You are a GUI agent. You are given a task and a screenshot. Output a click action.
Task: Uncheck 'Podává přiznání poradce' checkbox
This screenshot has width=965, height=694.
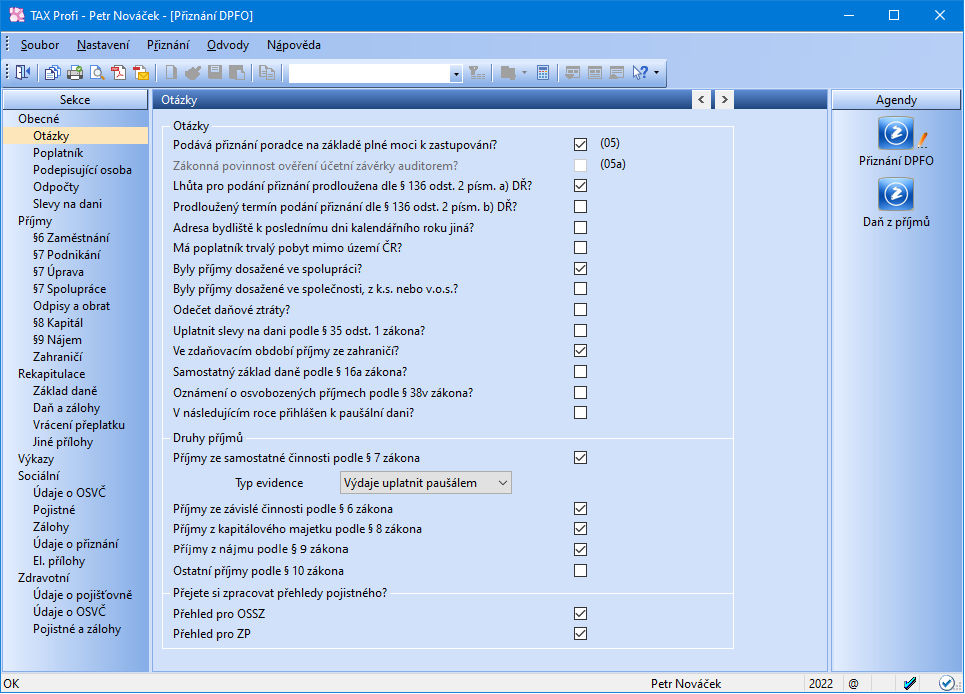580,145
